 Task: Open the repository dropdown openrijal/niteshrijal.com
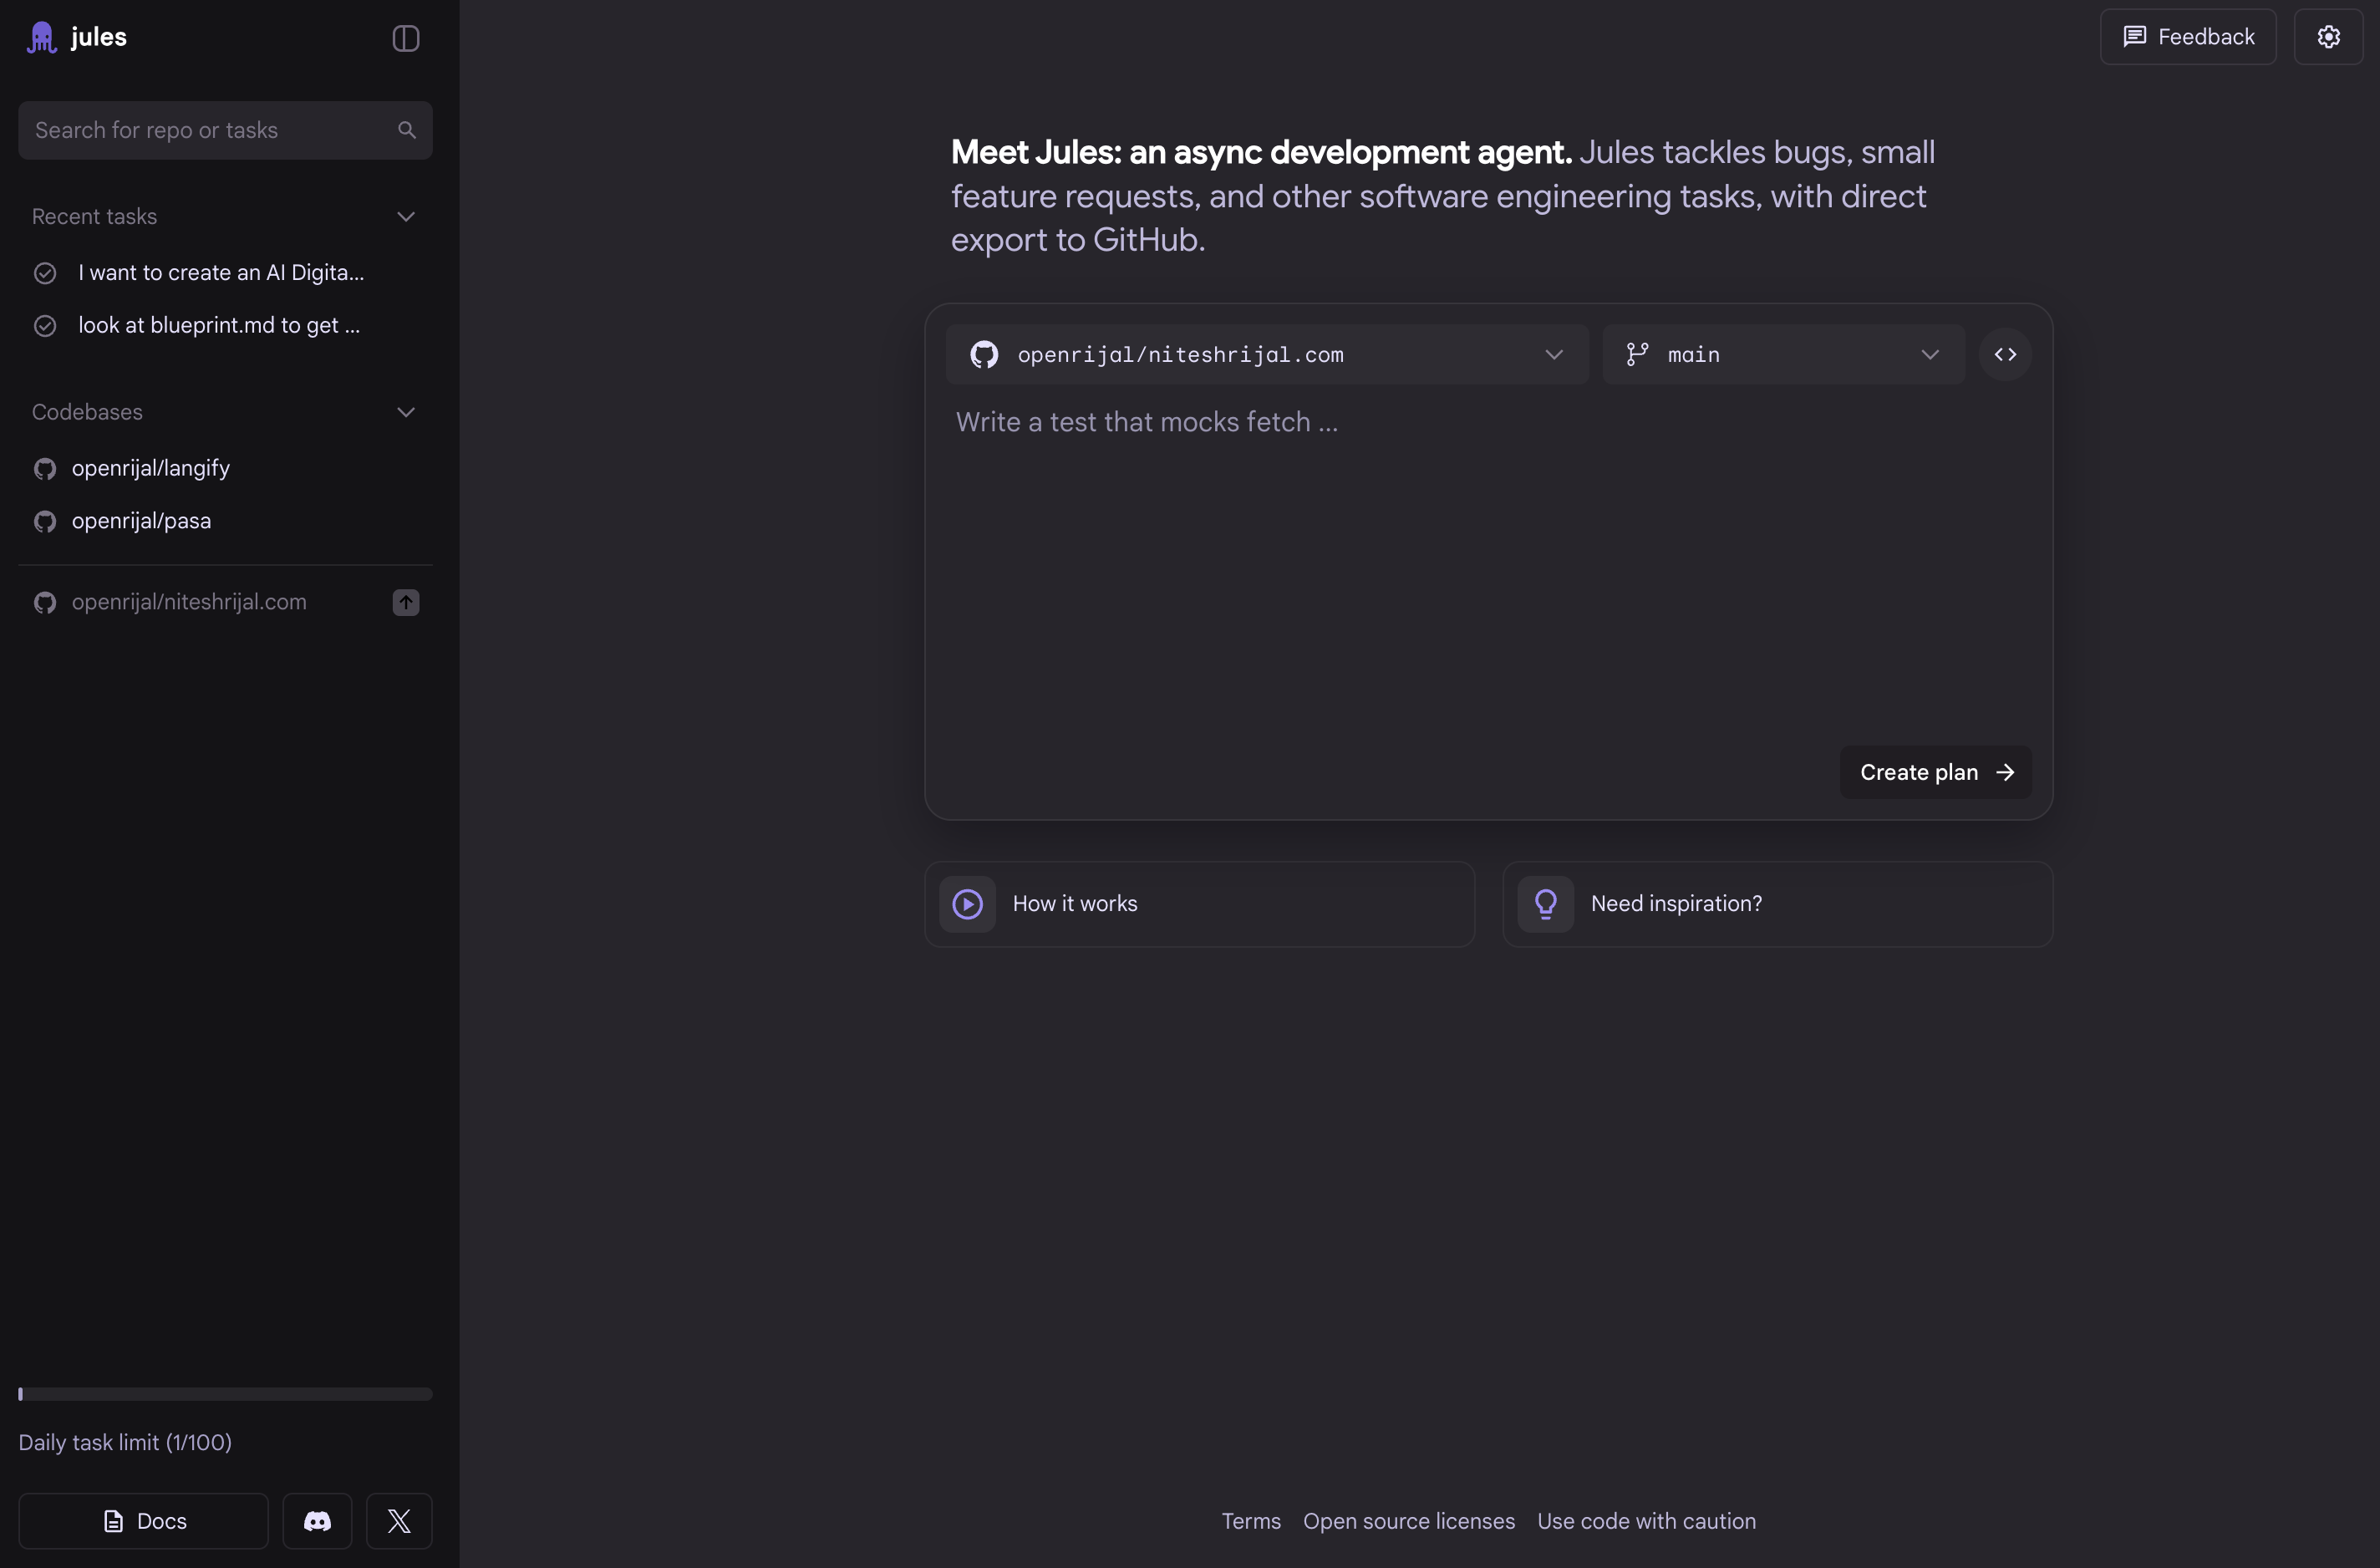point(1266,354)
